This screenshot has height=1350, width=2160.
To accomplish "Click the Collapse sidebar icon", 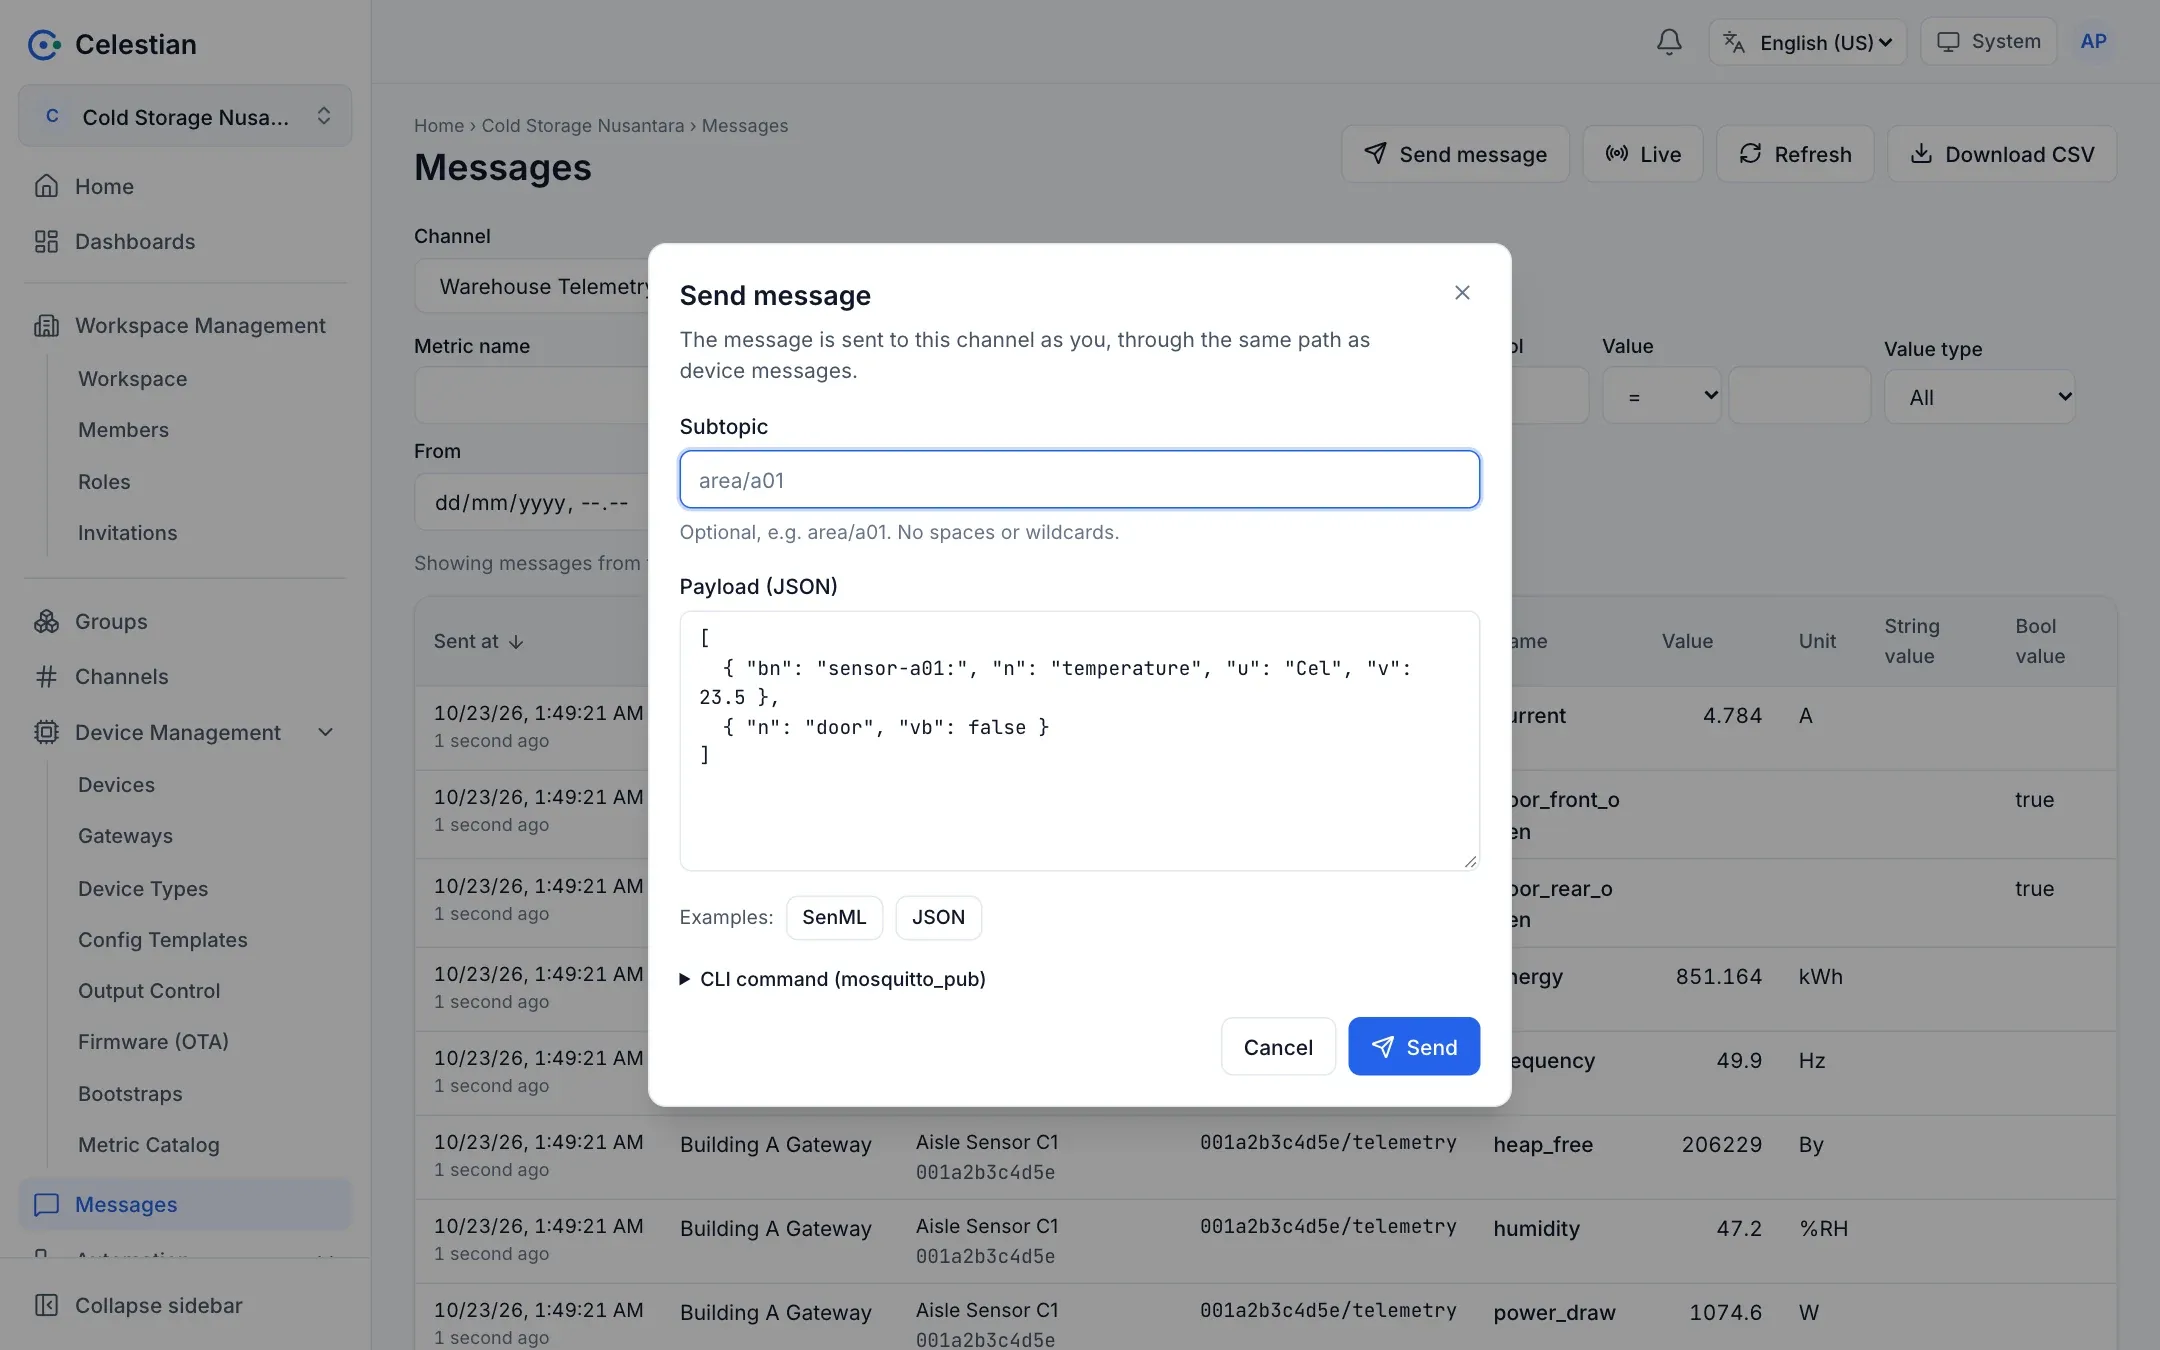I will tap(46, 1305).
